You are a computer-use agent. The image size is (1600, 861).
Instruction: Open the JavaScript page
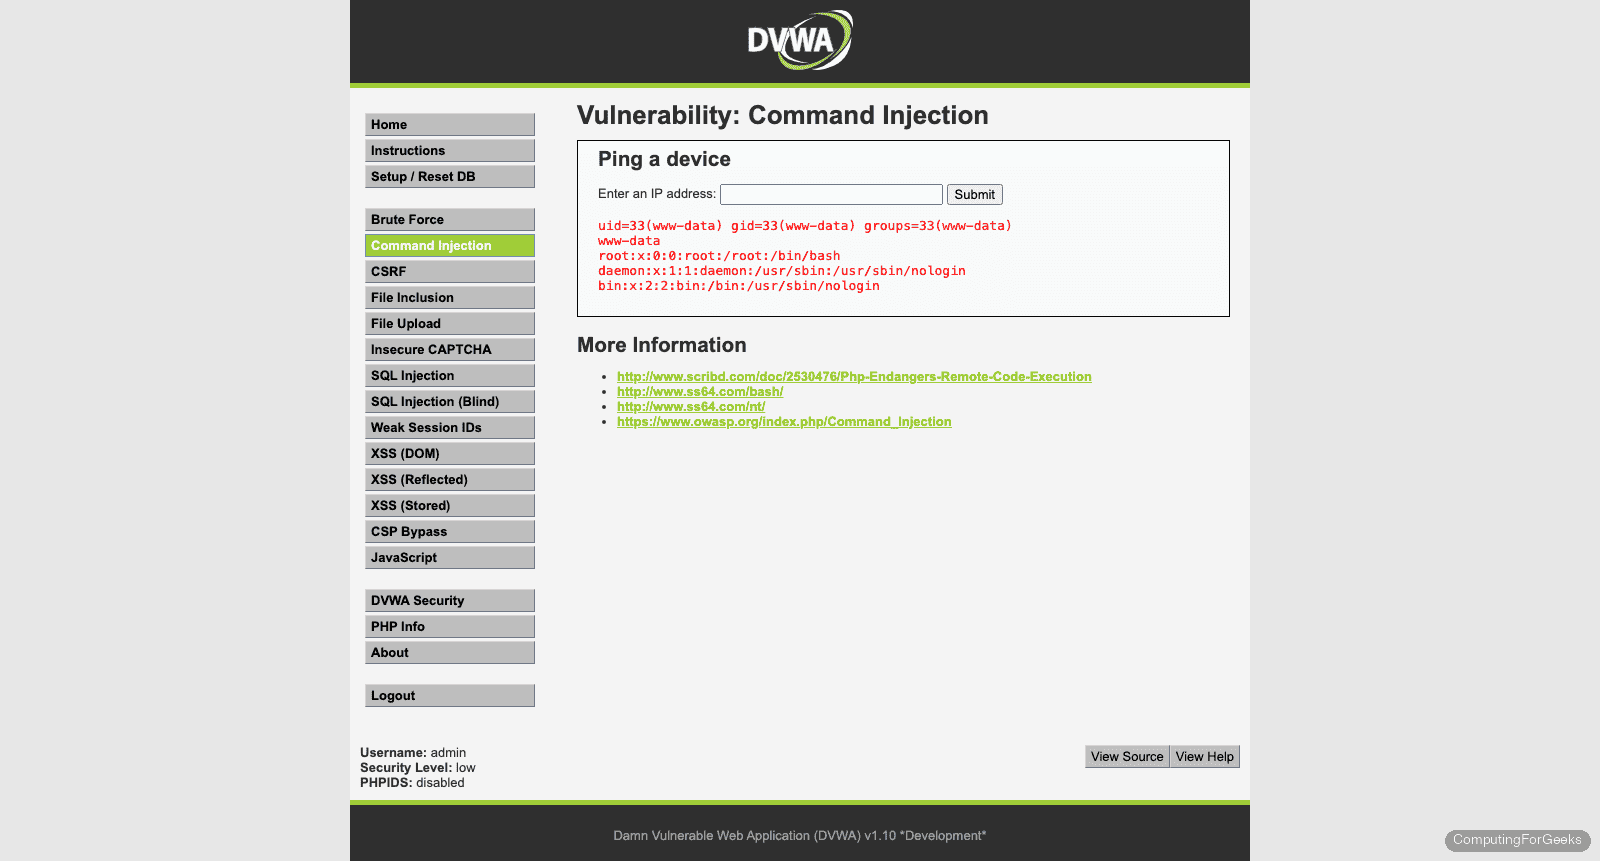click(x=450, y=558)
